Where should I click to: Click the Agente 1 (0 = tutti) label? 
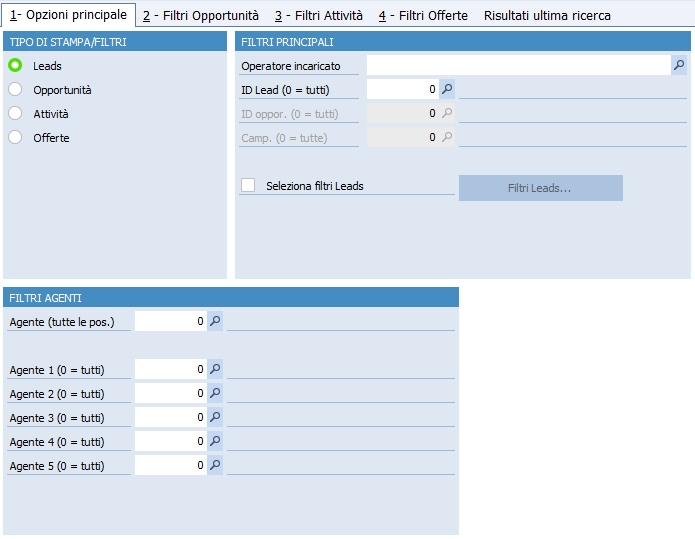[x=57, y=370]
